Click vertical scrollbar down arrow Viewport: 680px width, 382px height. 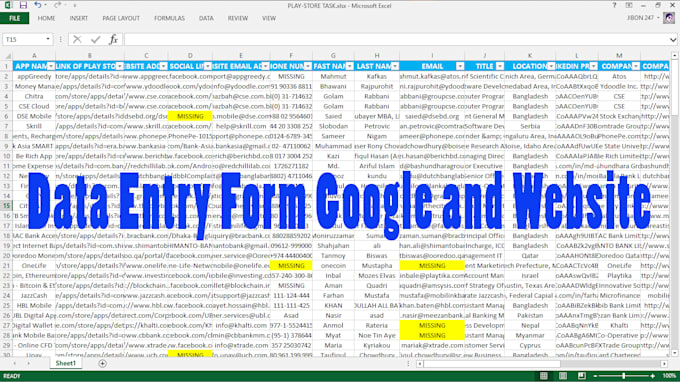pyautogui.click(x=674, y=353)
